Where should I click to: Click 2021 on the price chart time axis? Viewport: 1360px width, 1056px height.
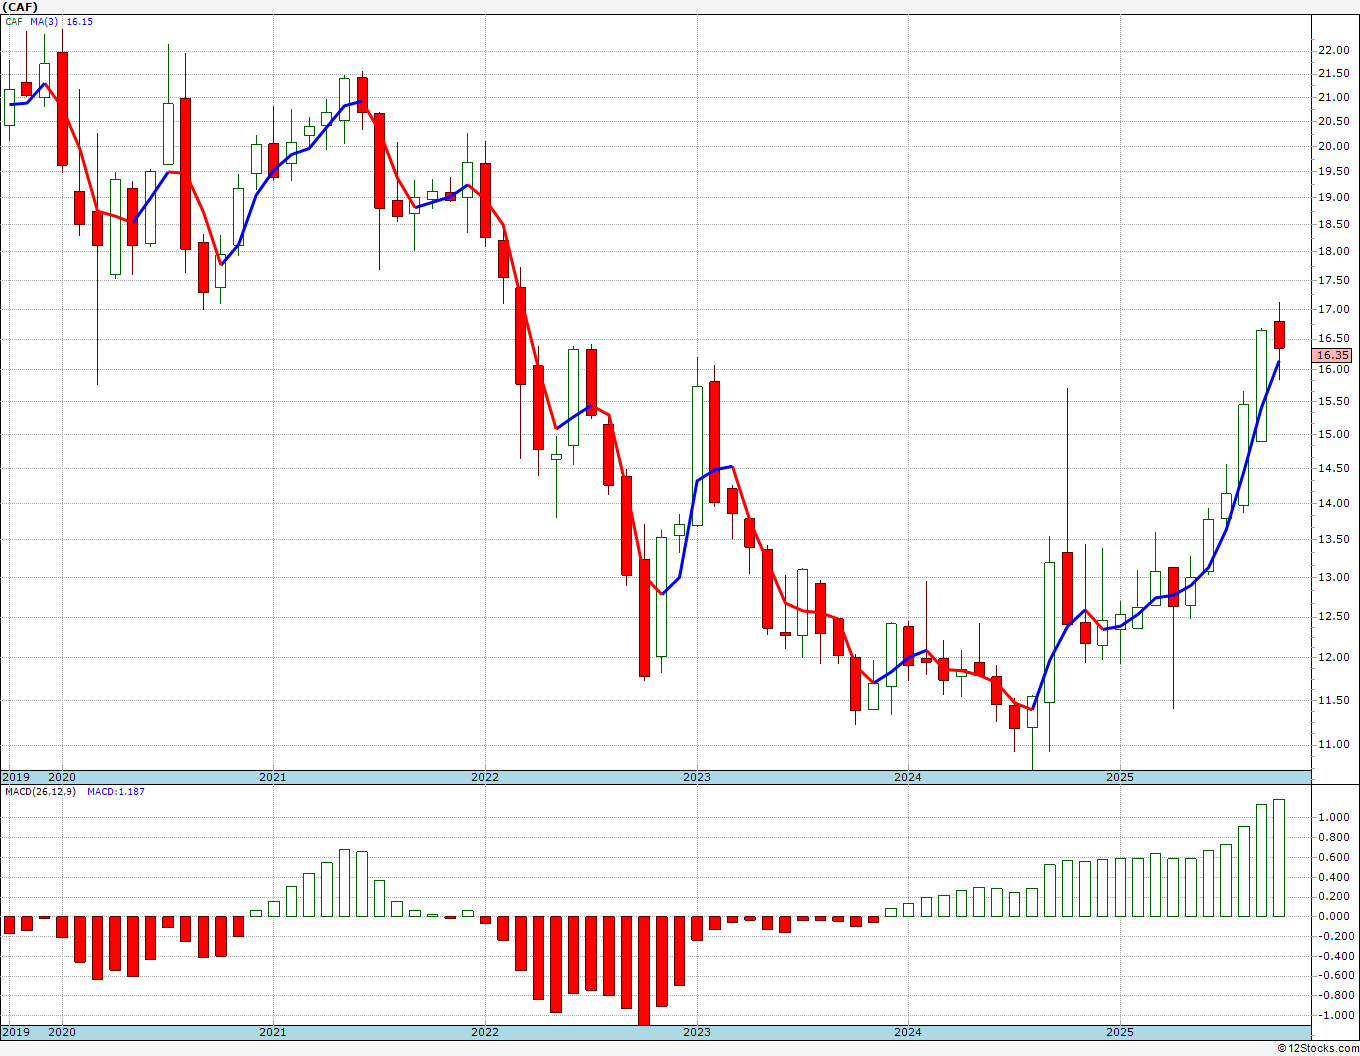pyautogui.click(x=273, y=777)
